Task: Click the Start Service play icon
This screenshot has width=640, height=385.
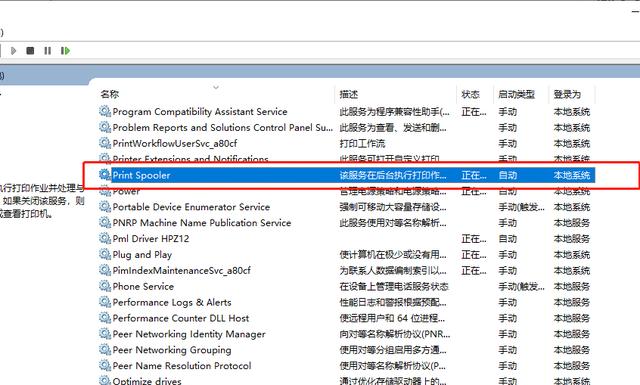Action: click(x=13, y=51)
